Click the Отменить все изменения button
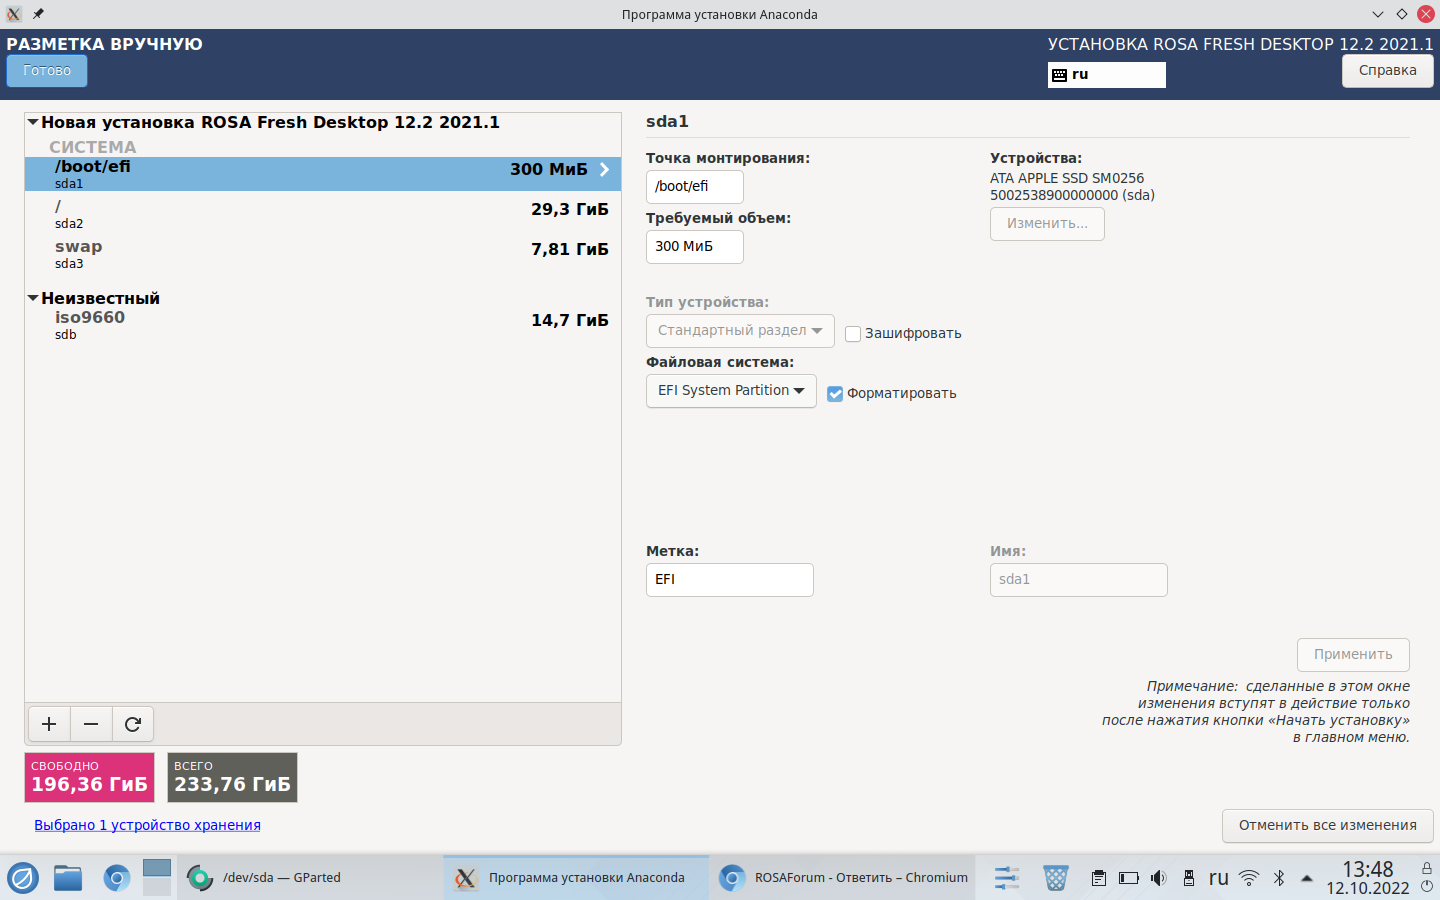The width and height of the screenshot is (1440, 900). [x=1327, y=826]
